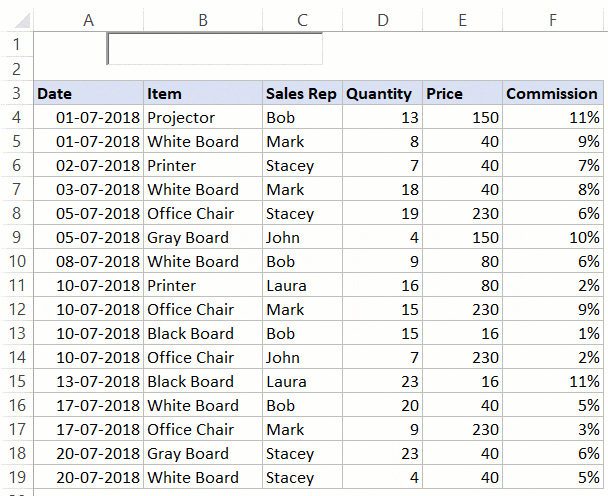Click the Price header cell
Viewport: 608px width, 496px height.
(463, 93)
